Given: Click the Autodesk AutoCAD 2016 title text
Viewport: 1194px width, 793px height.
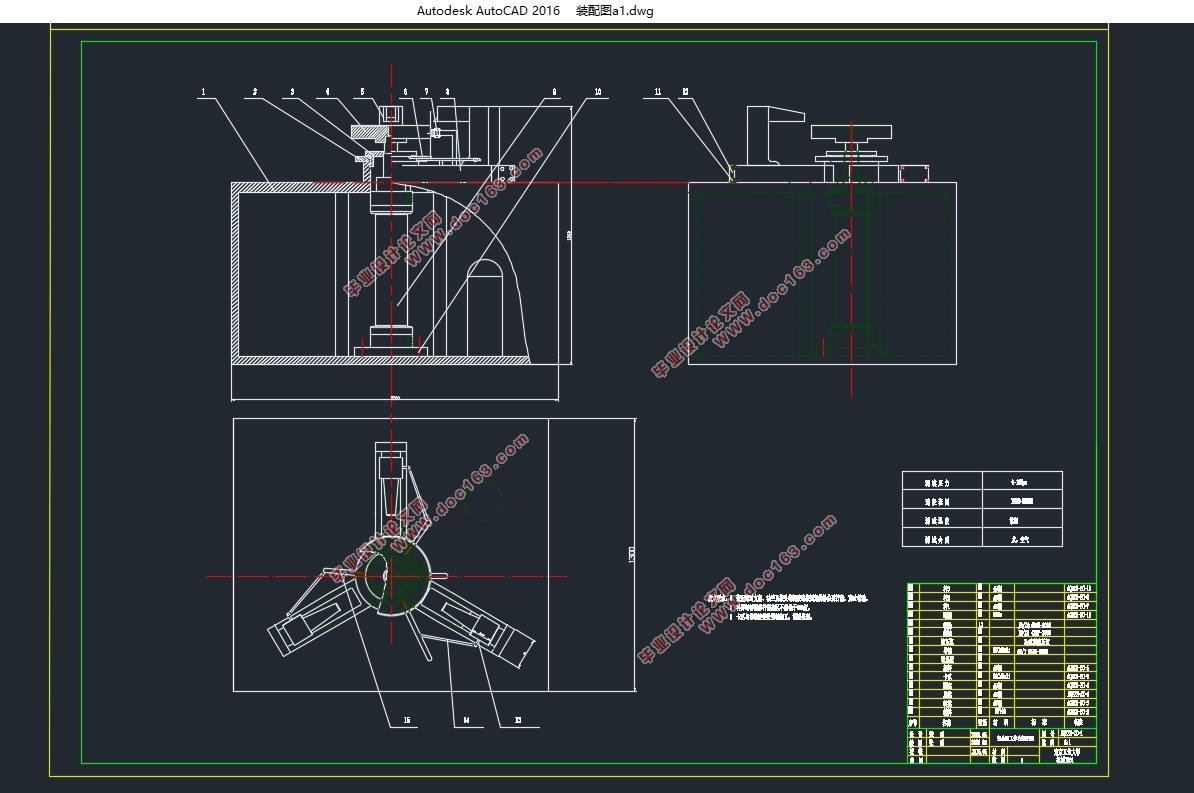Looking at the screenshot, I should tap(488, 11).
